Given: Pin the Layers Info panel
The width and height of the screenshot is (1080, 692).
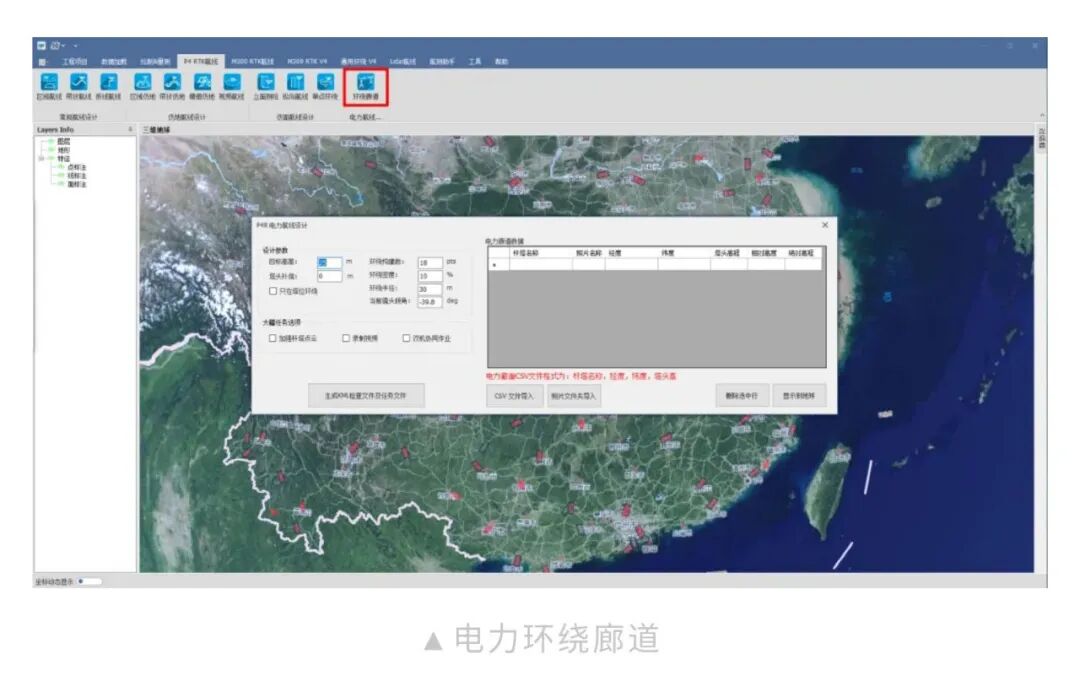Looking at the screenshot, I should pyautogui.click(x=130, y=129).
